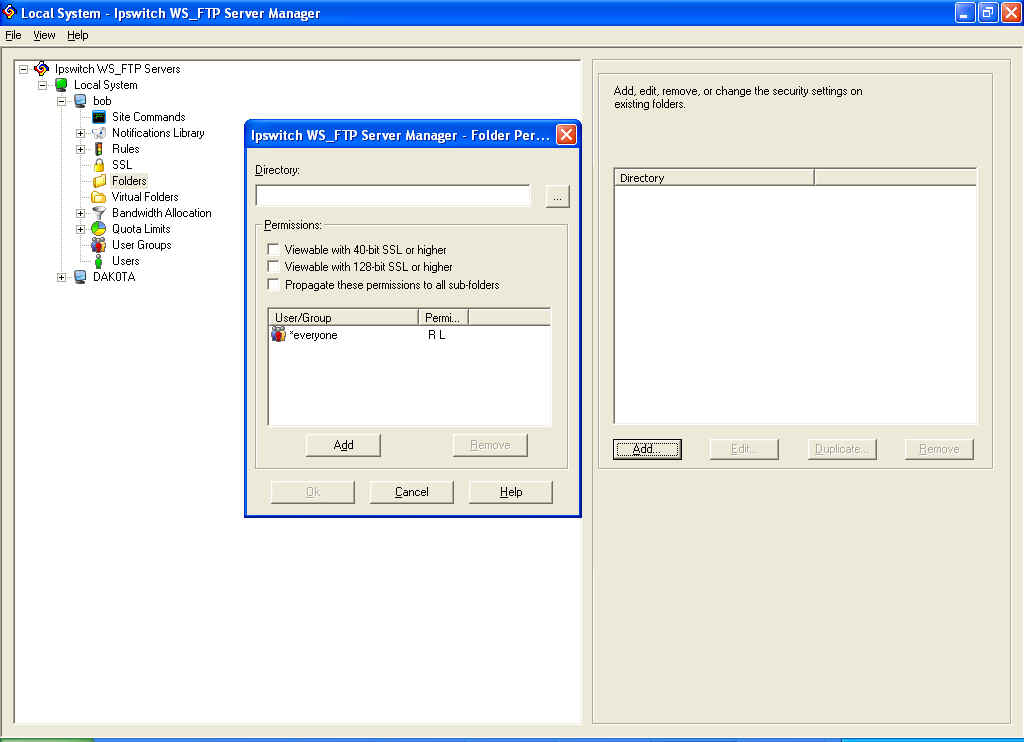Image resolution: width=1024 pixels, height=742 pixels.
Task: Open the Help menu
Action: pyautogui.click(x=78, y=35)
